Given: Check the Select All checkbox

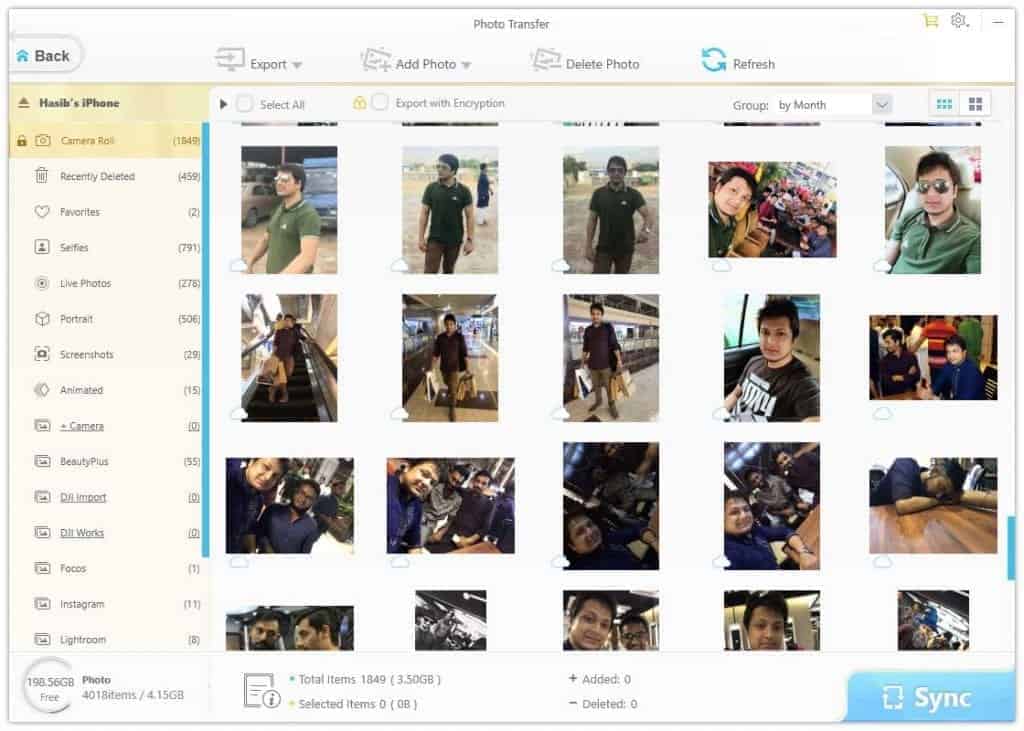Looking at the screenshot, I should 245,104.
